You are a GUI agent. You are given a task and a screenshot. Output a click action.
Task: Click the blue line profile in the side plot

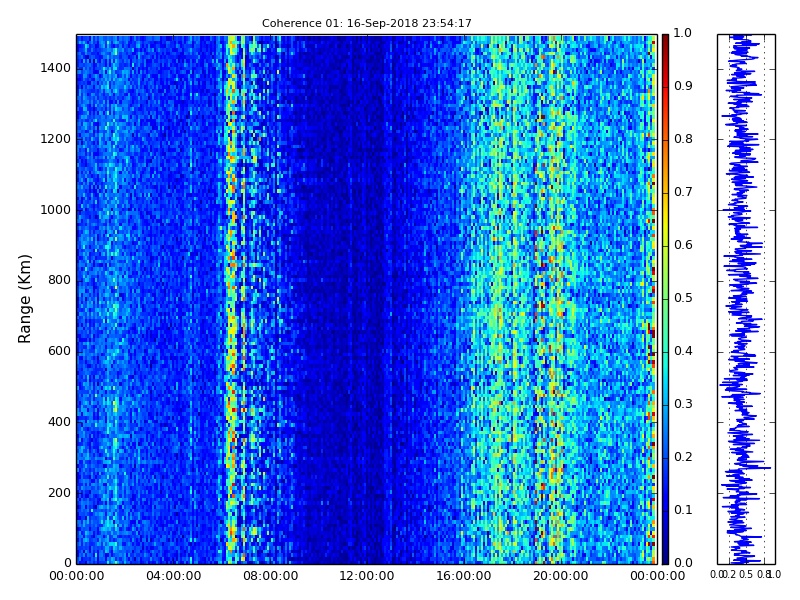742,299
